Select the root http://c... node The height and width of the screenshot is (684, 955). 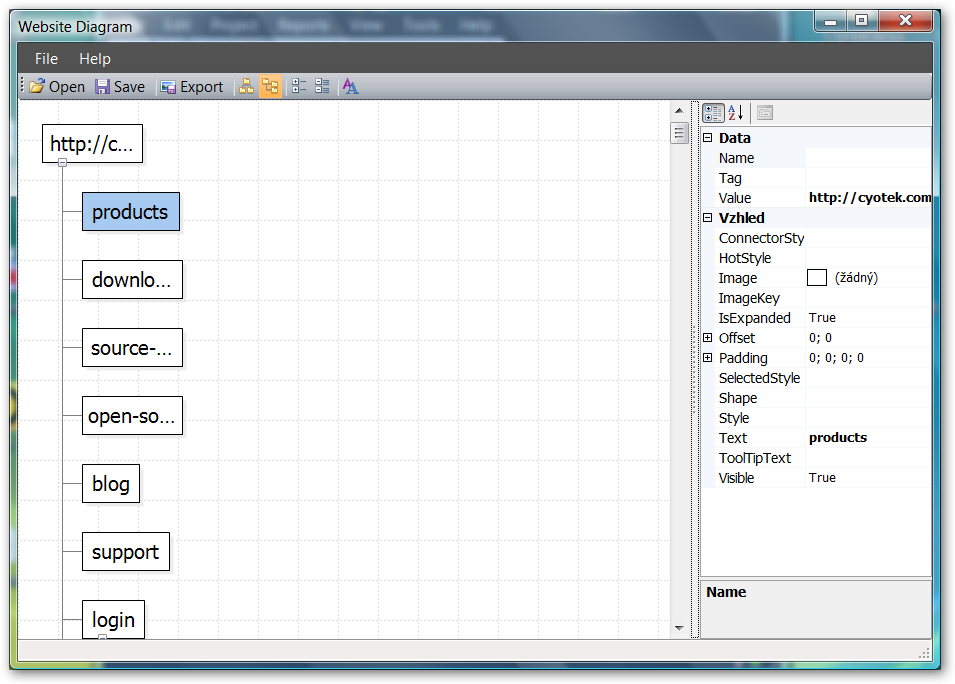pyautogui.click(x=93, y=144)
